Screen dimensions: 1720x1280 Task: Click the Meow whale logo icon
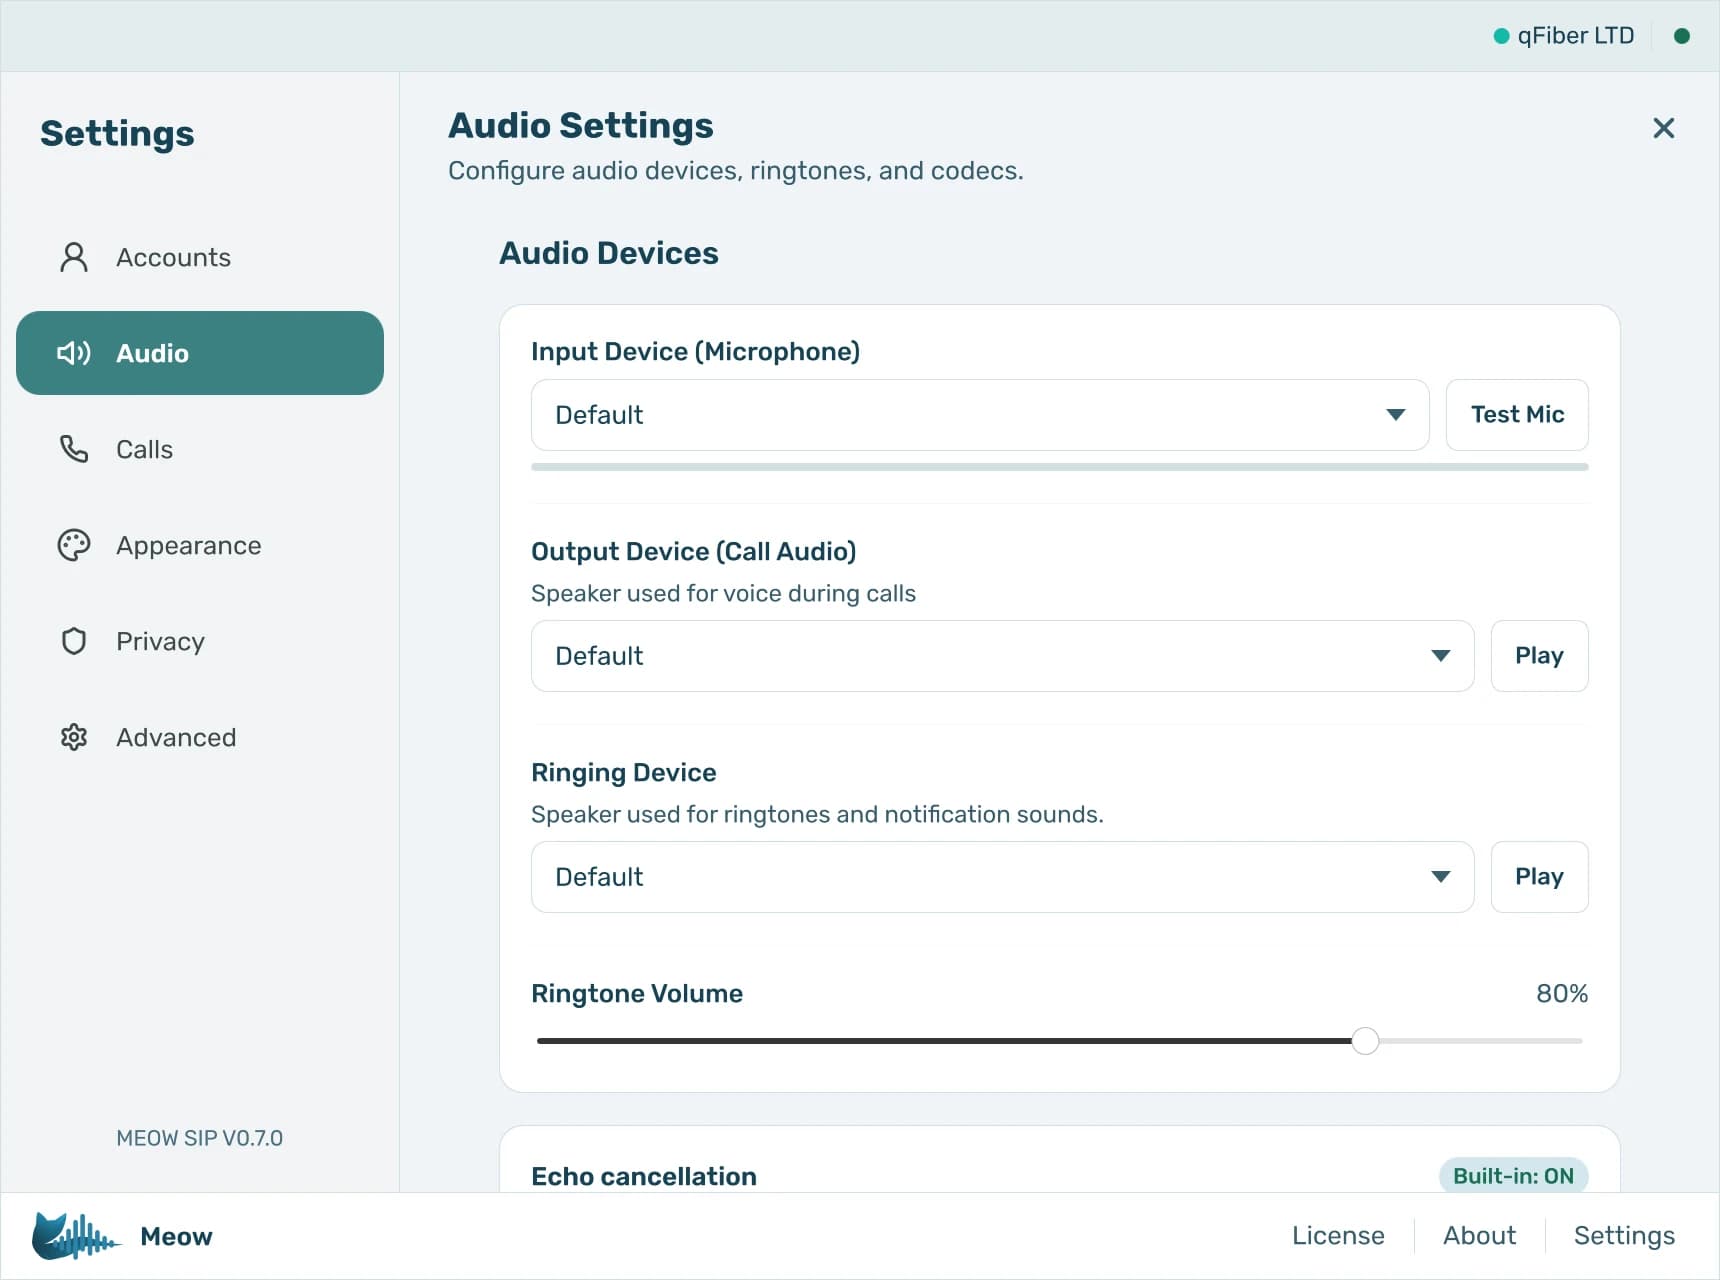pos(75,1236)
